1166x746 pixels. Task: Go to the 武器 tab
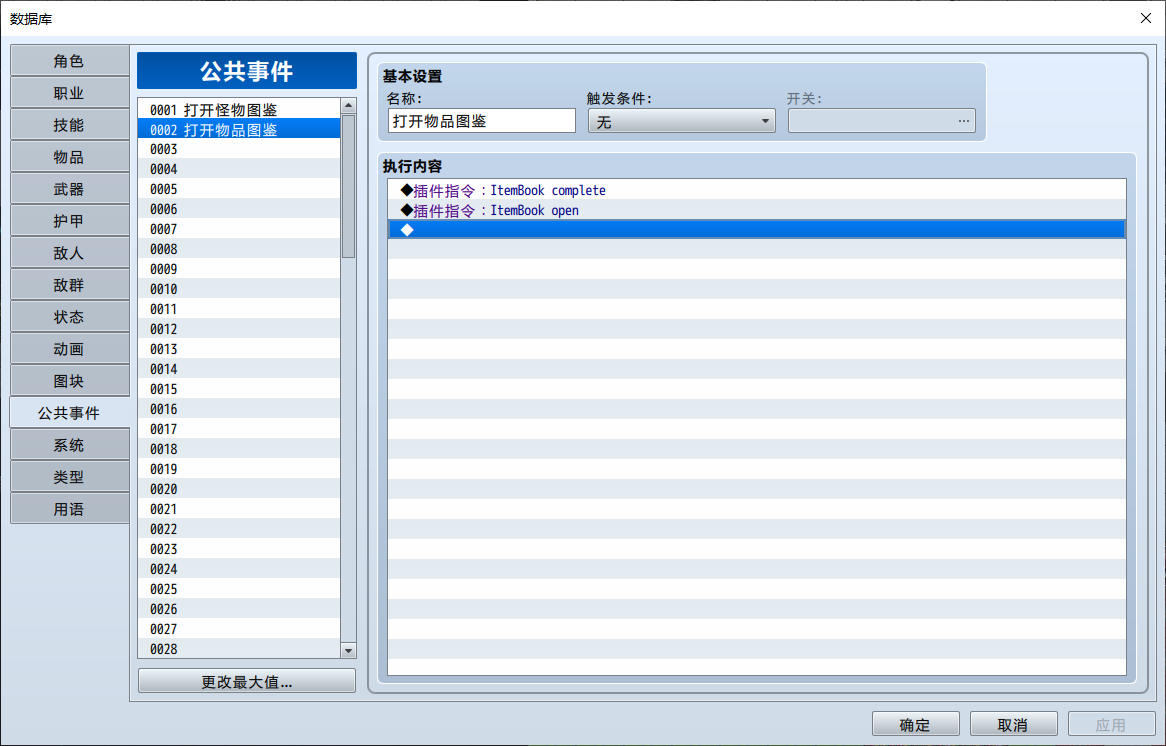69,189
